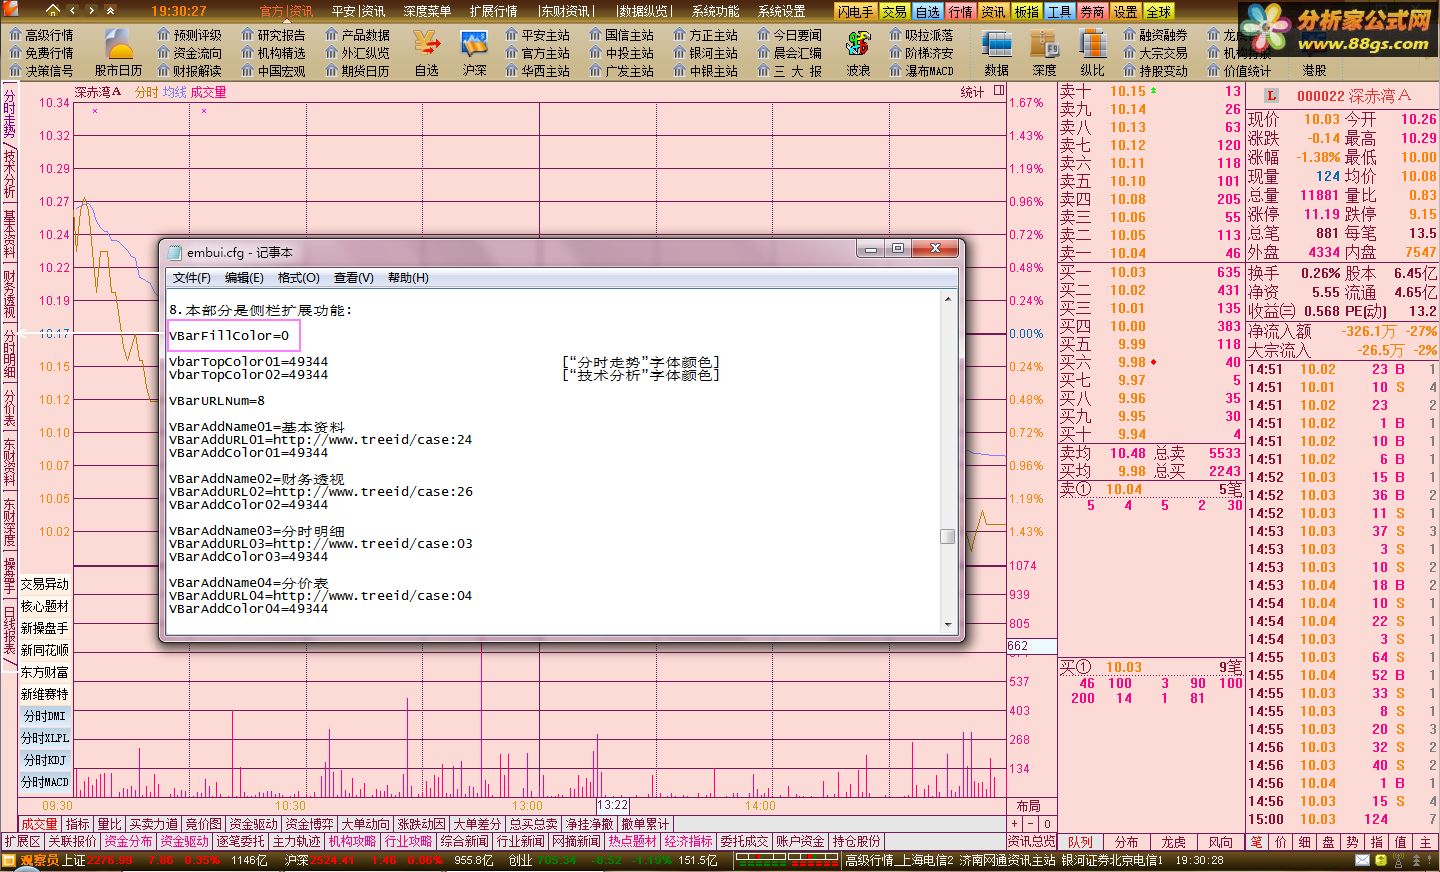Click the VBarURLNum=8 line in Notepad
Viewport: 1440px width, 872px height.
click(x=217, y=401)
